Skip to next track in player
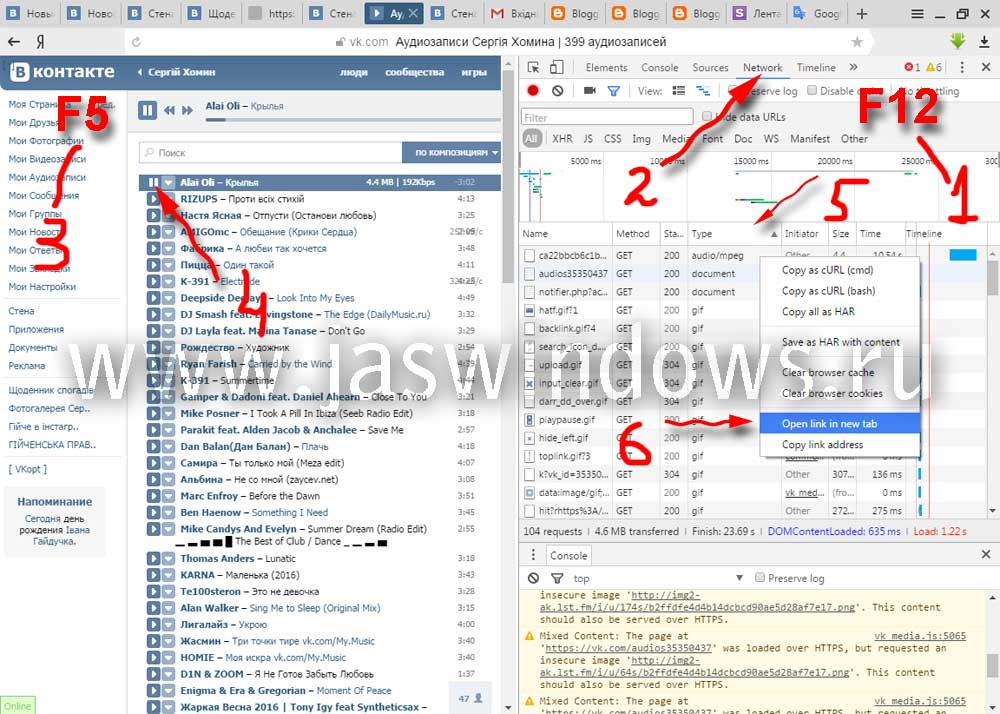The height and width of the screenshot is (714, 1000). (x=187, y=111)
